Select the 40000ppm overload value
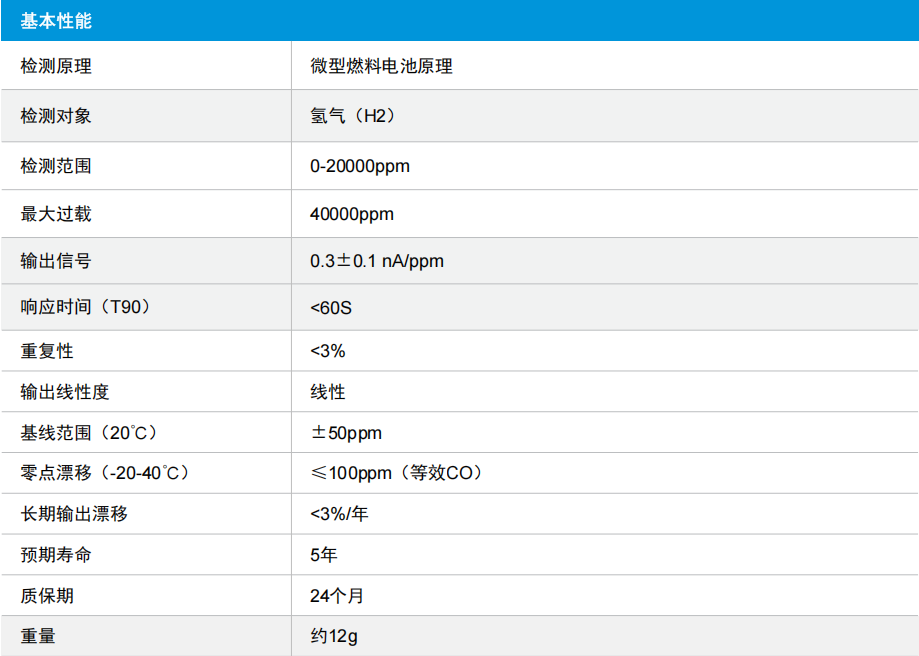The width and height of the screenshot is (919, 656). tap(352, 214)
